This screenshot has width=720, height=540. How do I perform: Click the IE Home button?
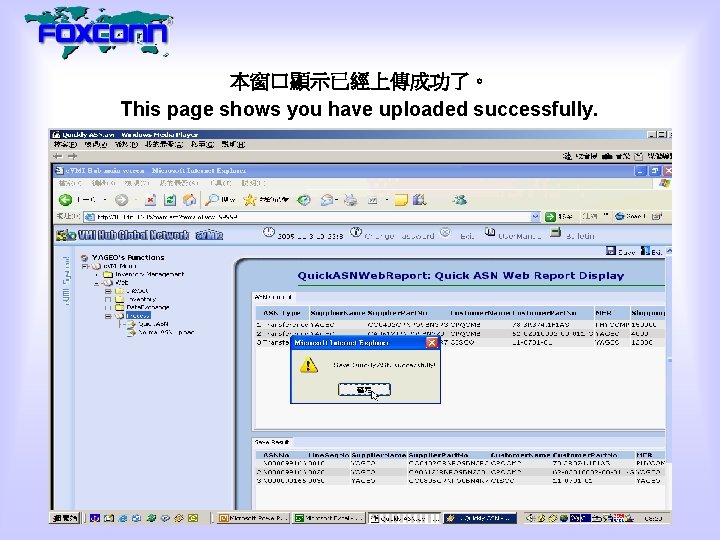click(x=190, y=200)
